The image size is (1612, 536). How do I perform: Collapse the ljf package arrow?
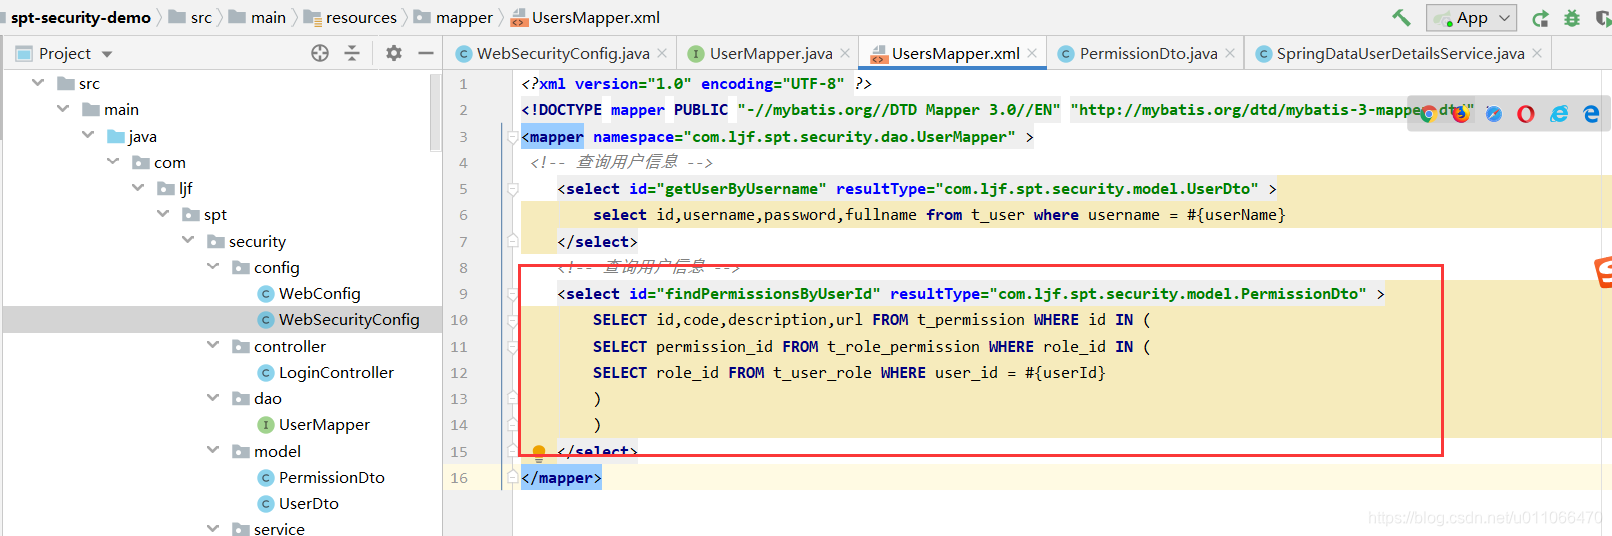pyautogui.click(x=138, y=187)
